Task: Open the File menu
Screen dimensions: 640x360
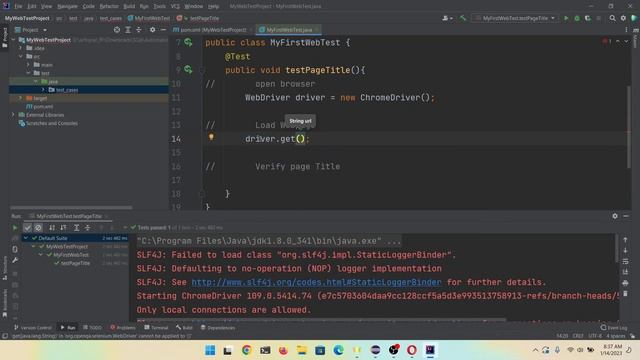Action: coord(18,6)
